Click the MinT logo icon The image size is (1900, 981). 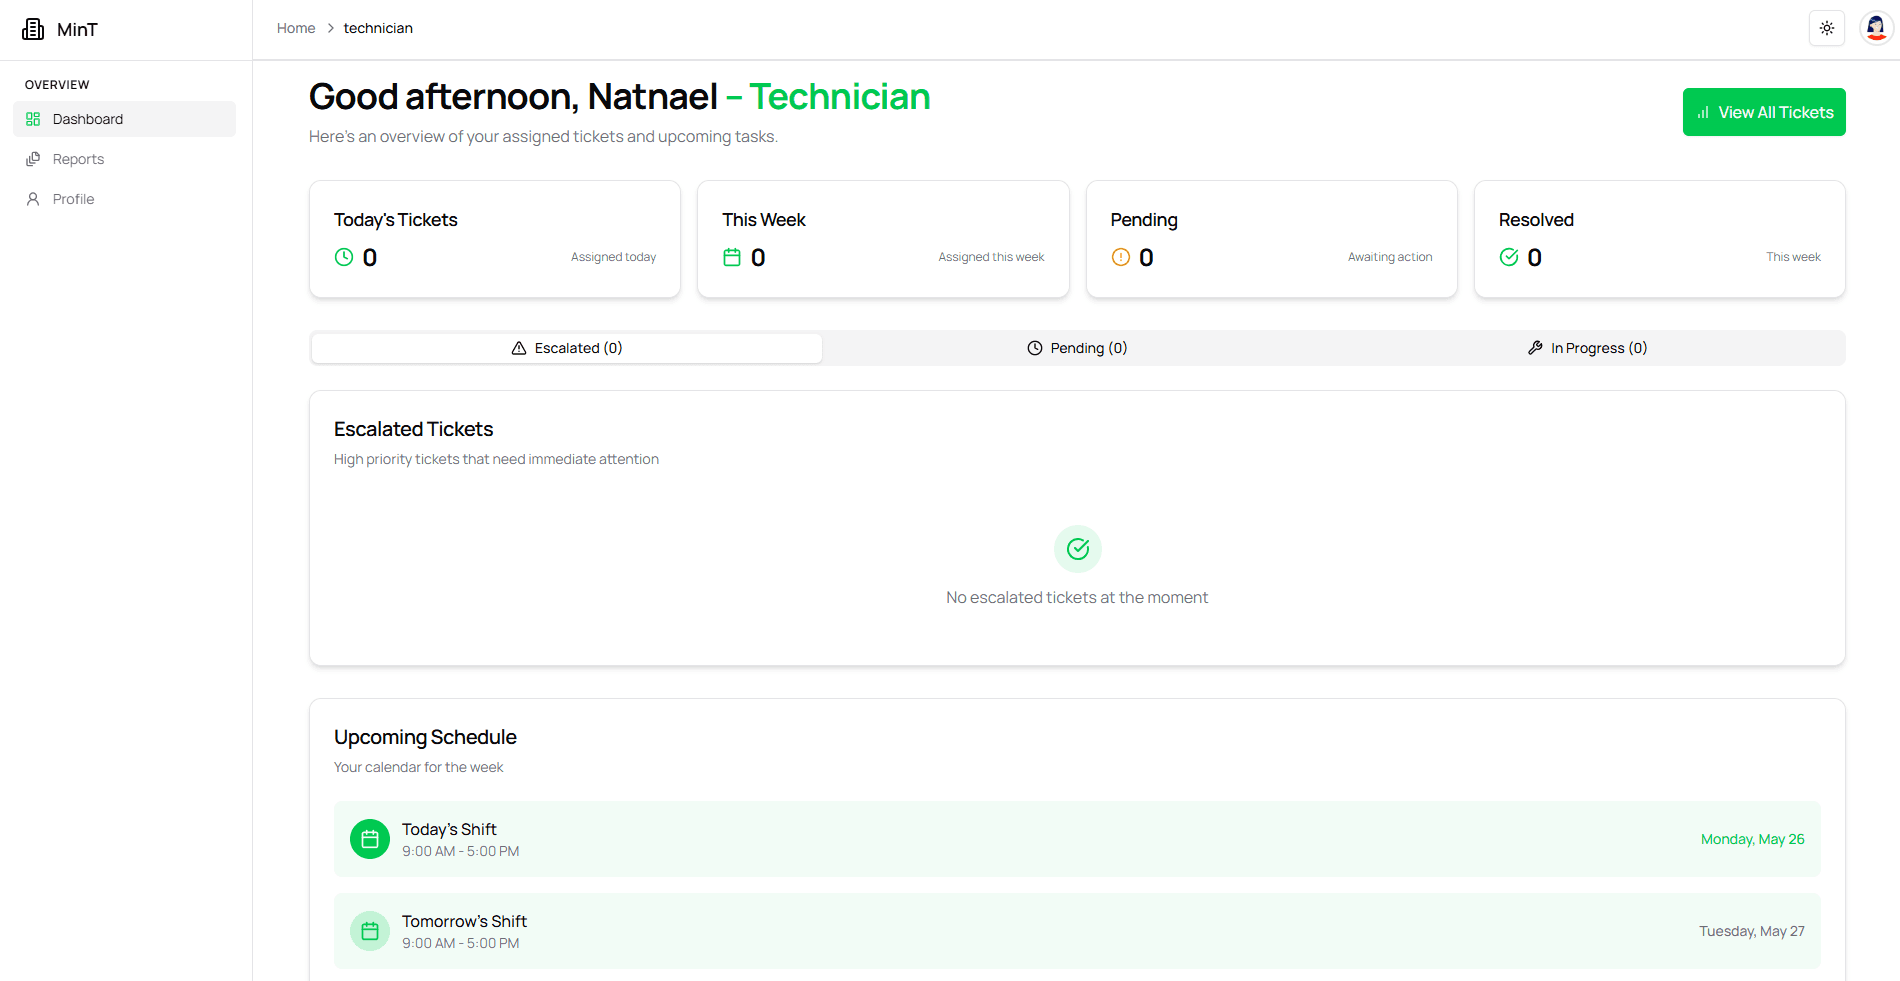33,29
